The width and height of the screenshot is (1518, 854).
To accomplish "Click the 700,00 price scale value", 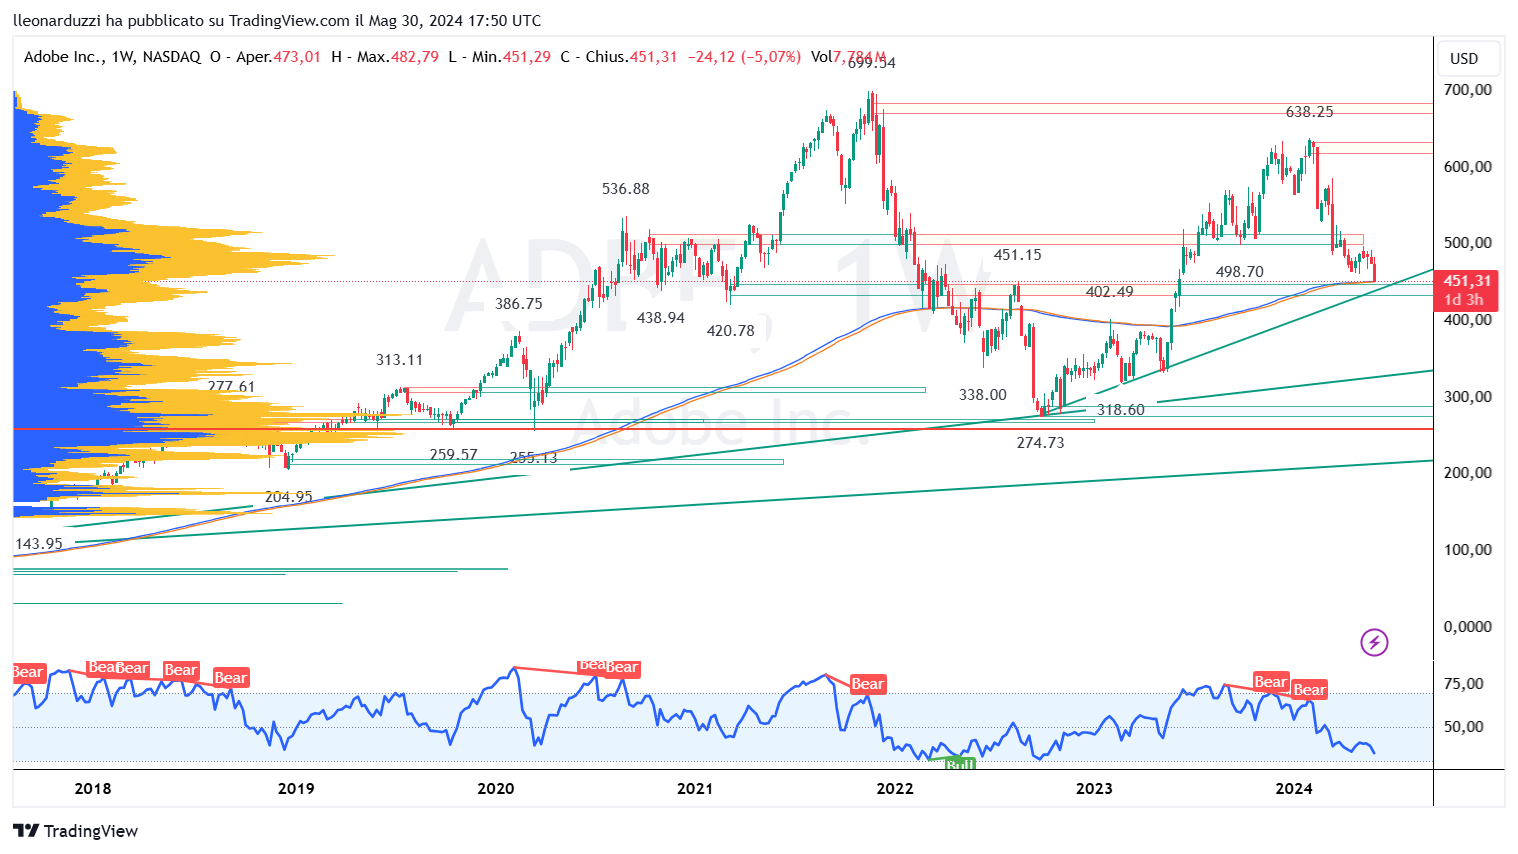I will (1468, 90).
